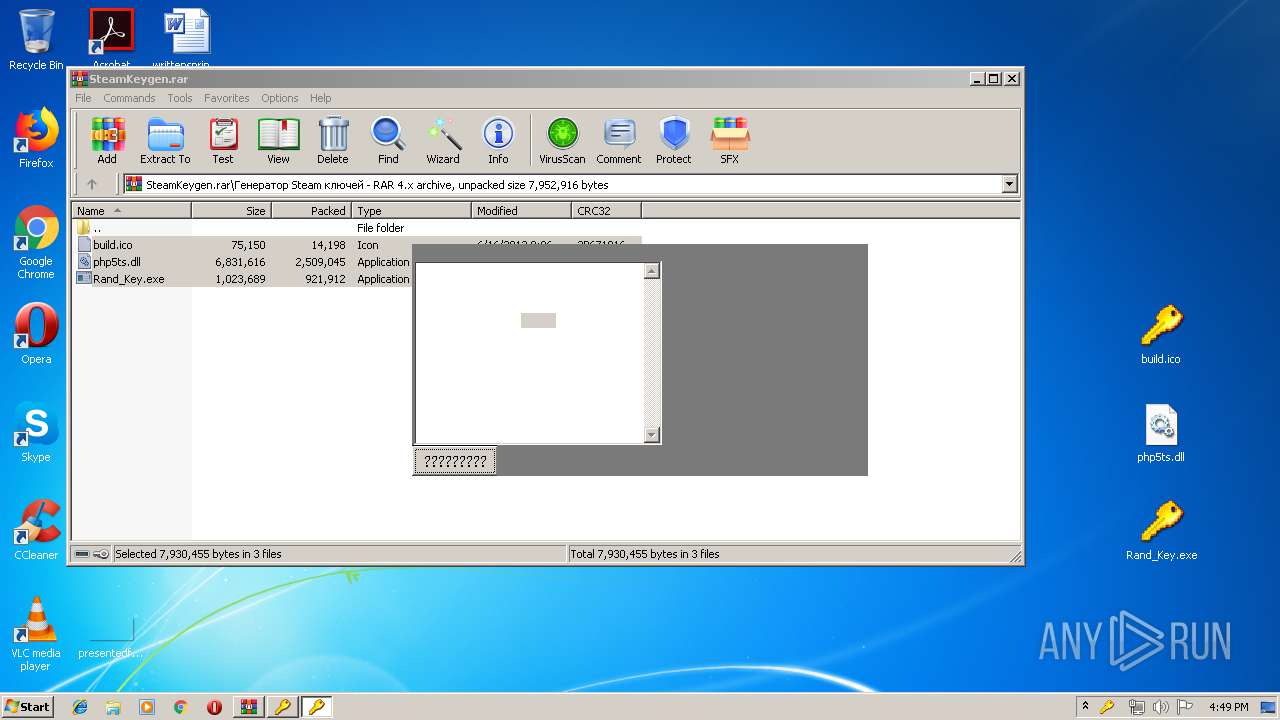1280x720 pixels.
Task: Open the Tools menu
Action: click(x=180, y=98)
